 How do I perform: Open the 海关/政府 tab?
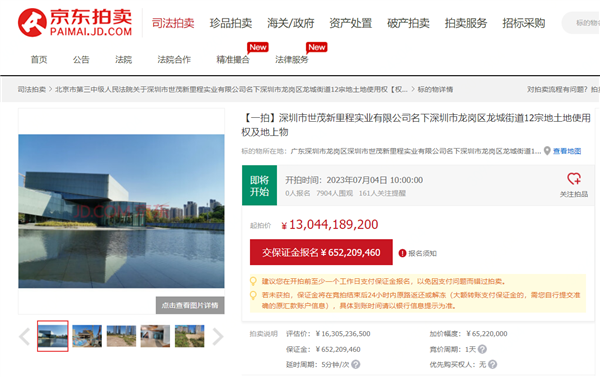pos(290,23)
